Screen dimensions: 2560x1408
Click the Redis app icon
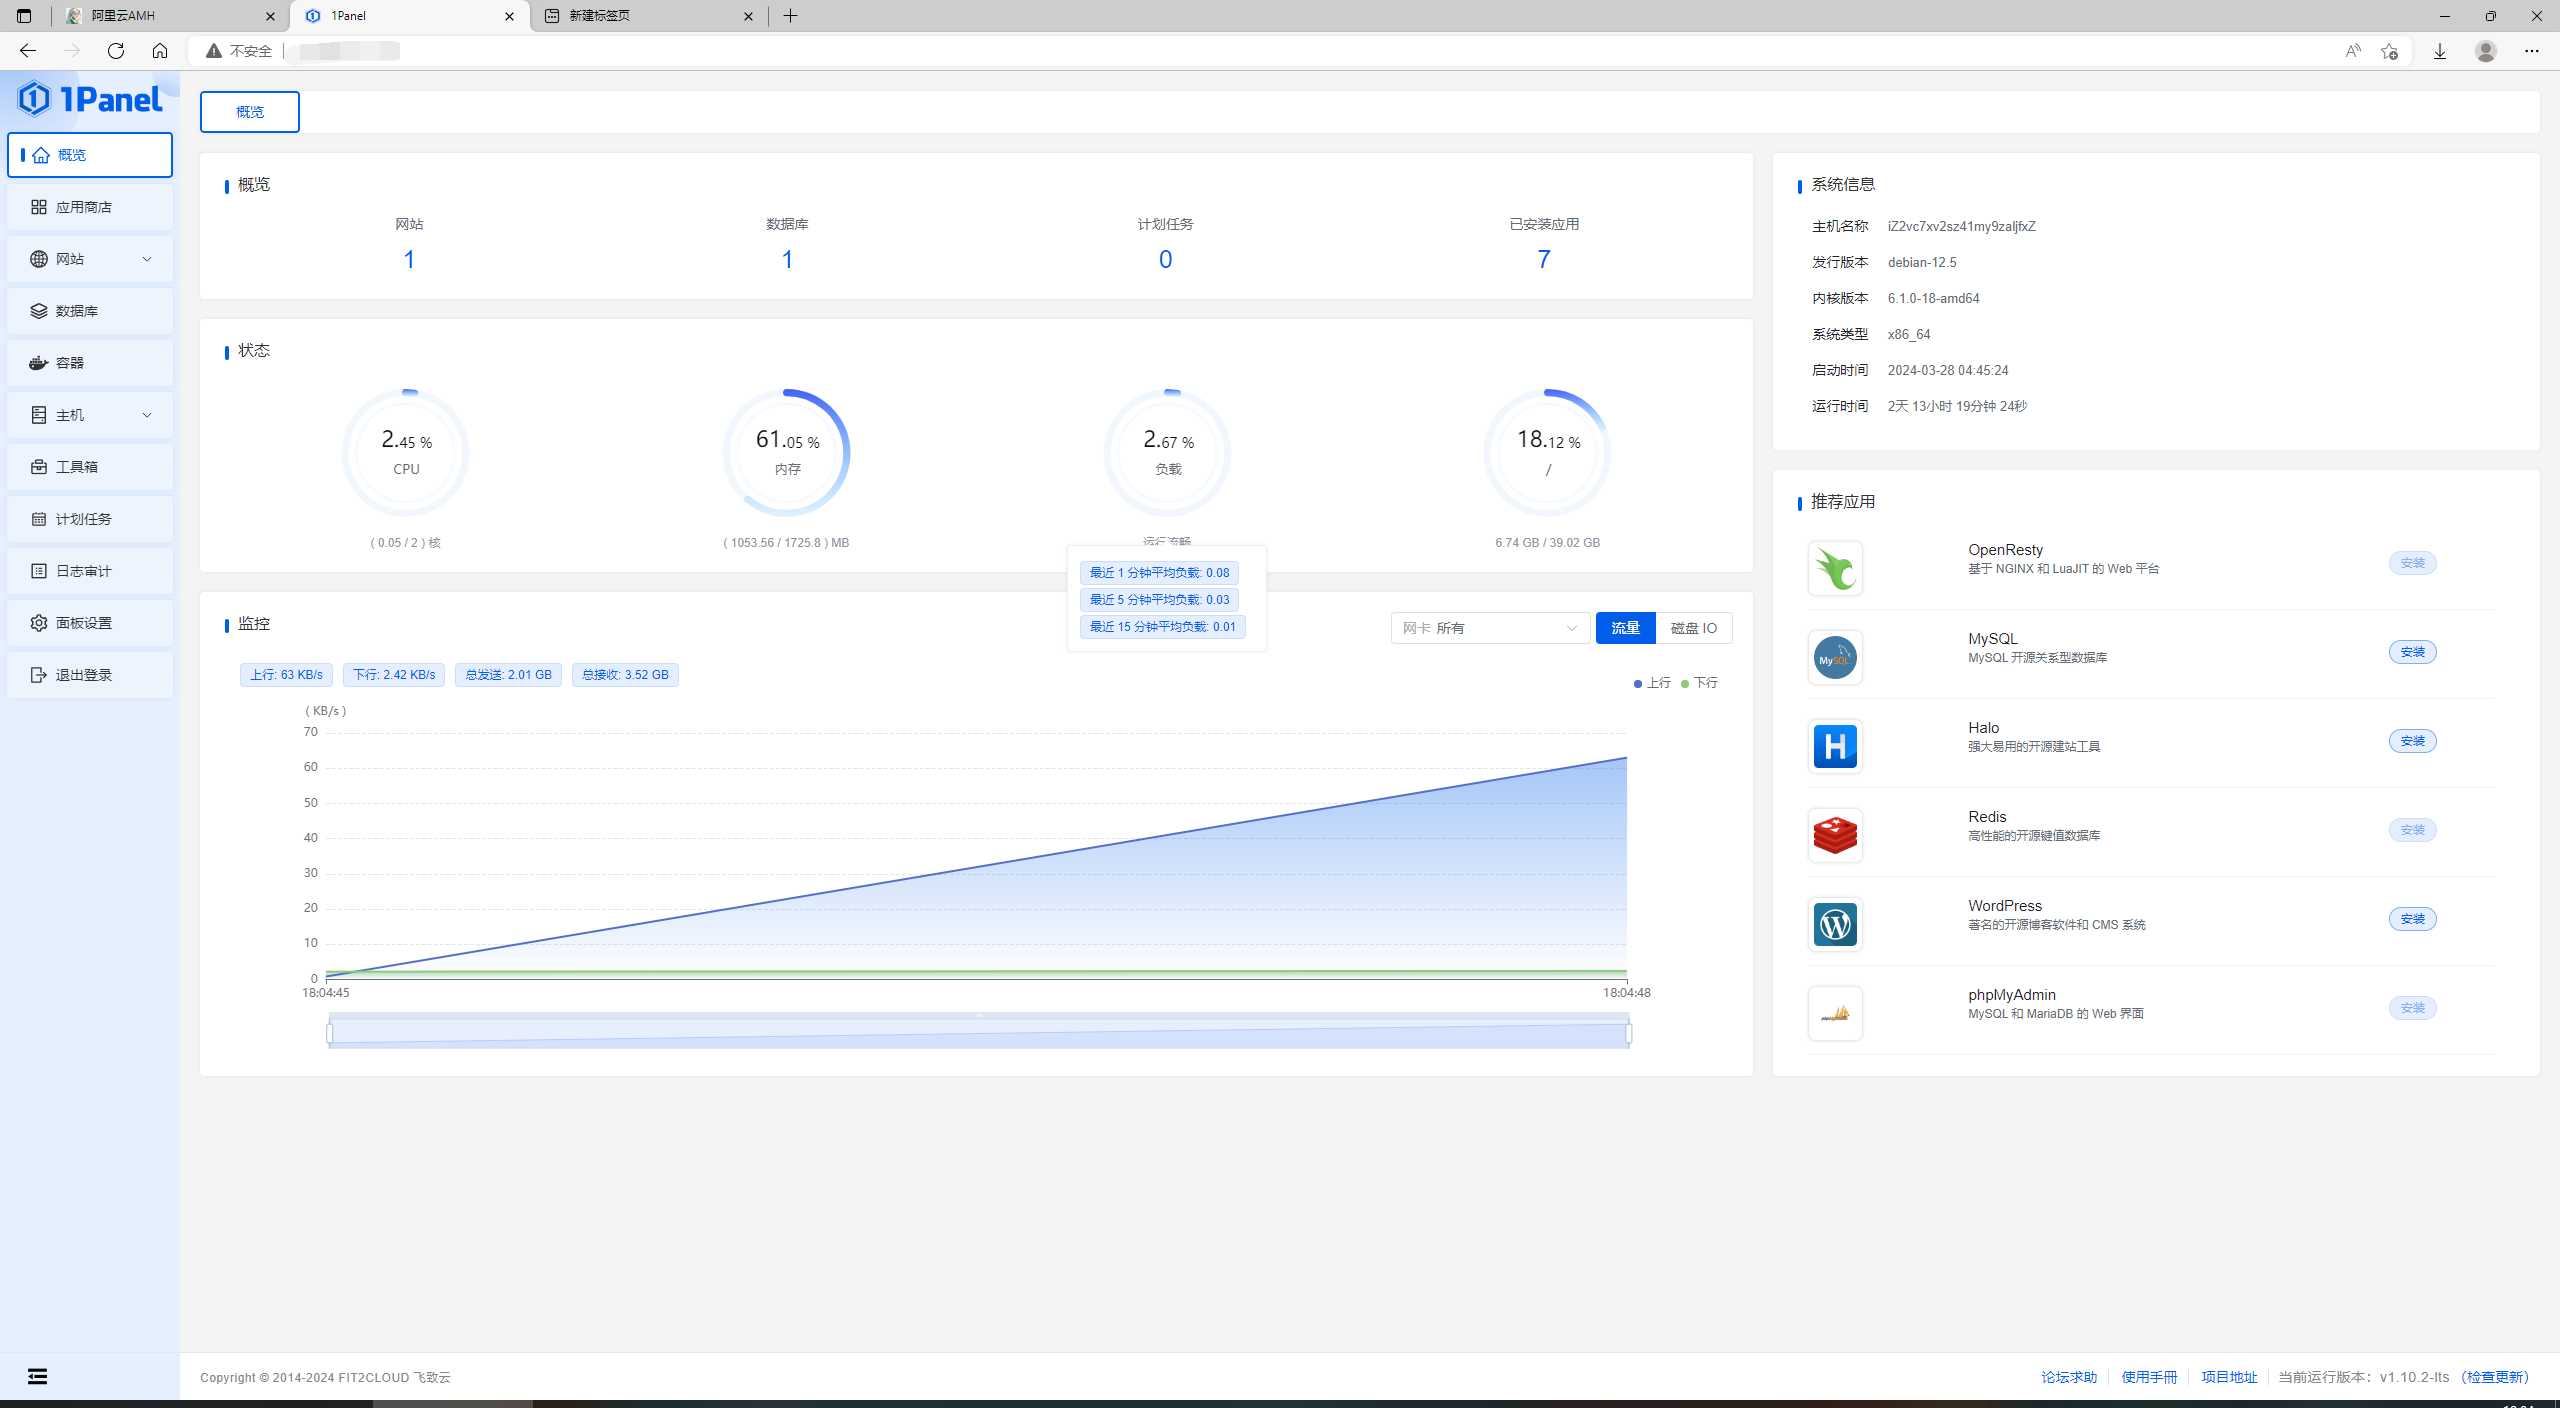point(1835,835)
